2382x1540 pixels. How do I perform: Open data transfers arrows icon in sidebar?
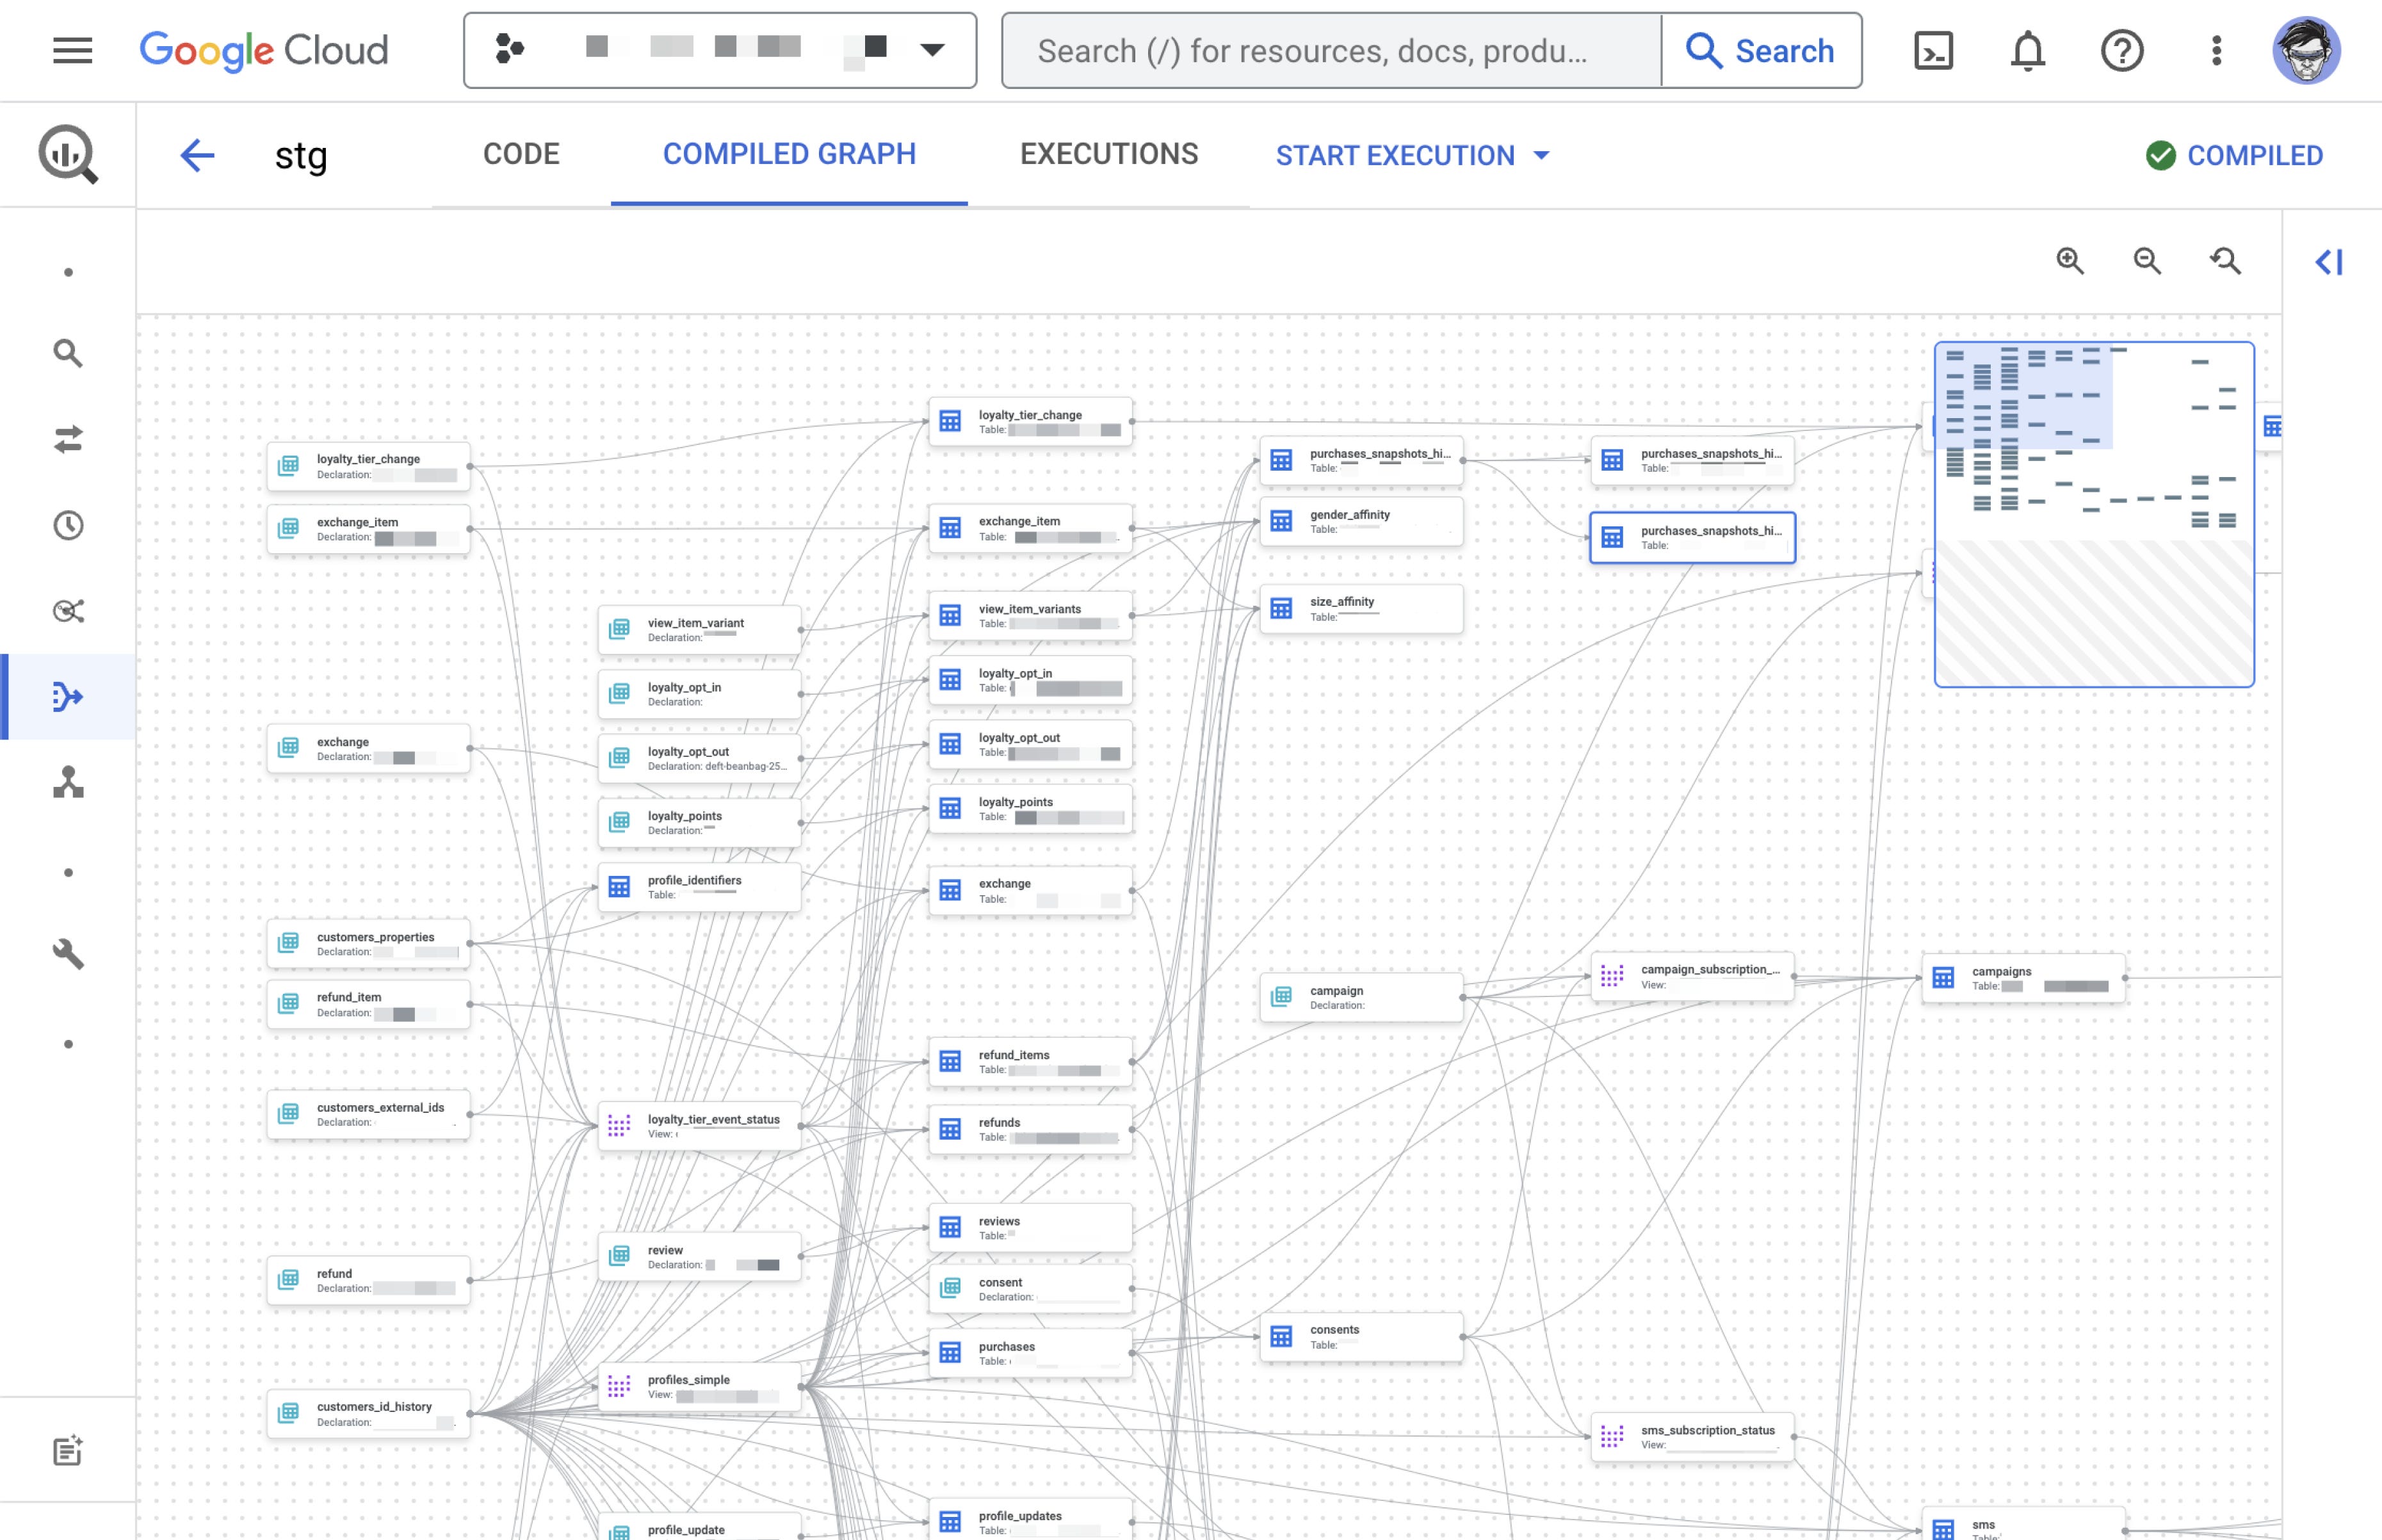(68, 439)
